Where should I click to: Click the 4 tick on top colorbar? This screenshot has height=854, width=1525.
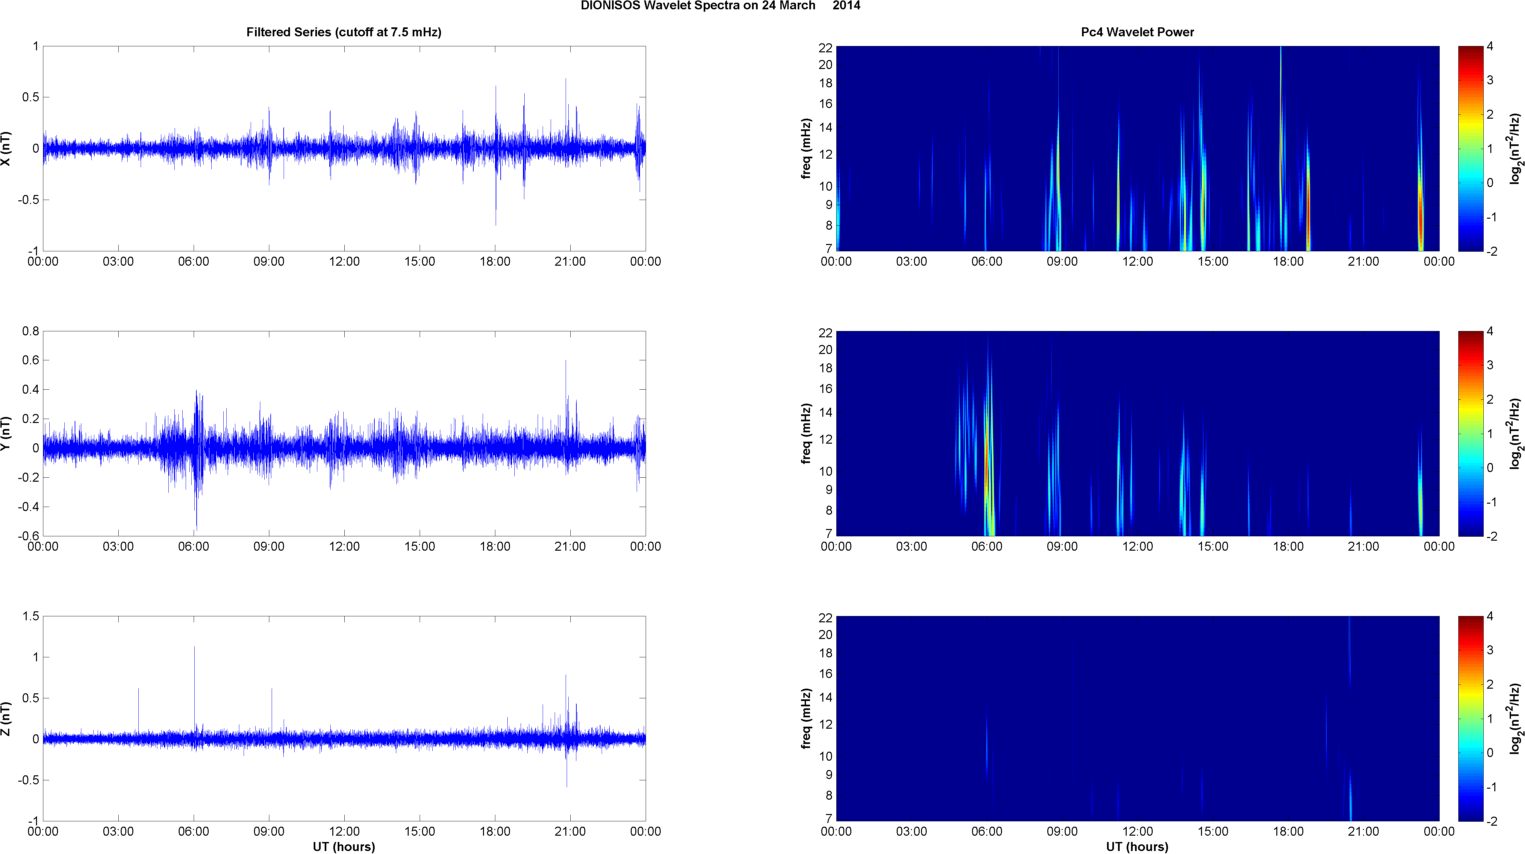click(x=1490, y=47)
